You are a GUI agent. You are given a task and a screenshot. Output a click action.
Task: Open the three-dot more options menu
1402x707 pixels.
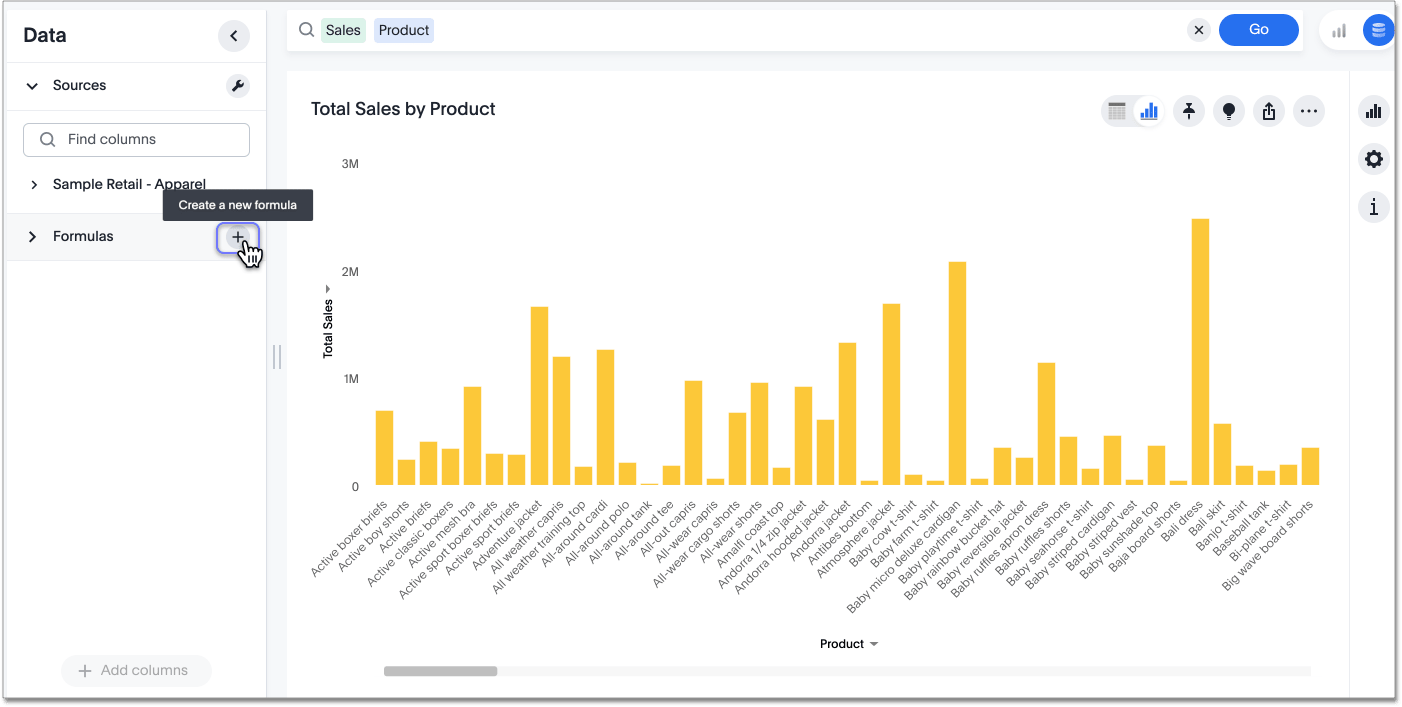pyautogui.click(x=1308, y=111)
